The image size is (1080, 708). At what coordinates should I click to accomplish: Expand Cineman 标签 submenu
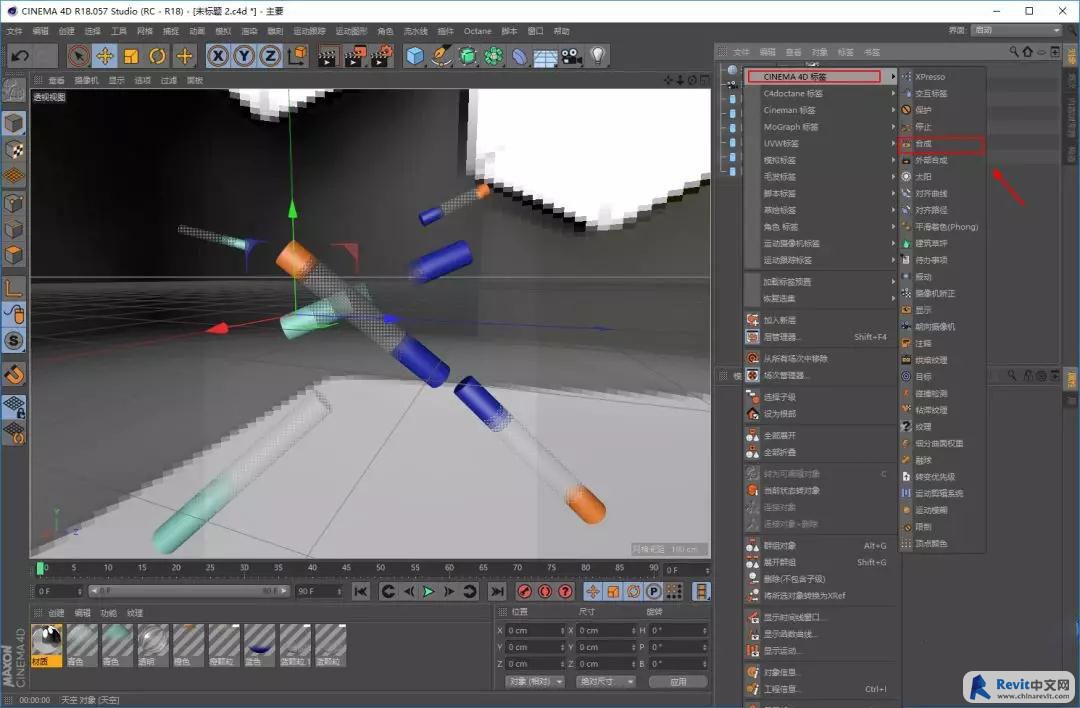820,110
